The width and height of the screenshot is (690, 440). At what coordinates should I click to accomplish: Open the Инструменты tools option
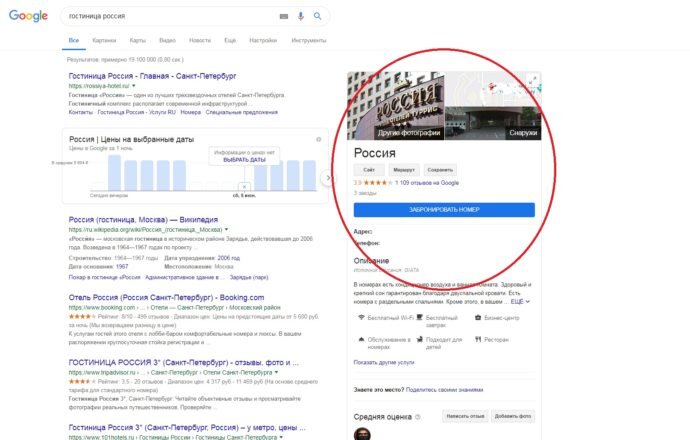(x=309, y=40)
